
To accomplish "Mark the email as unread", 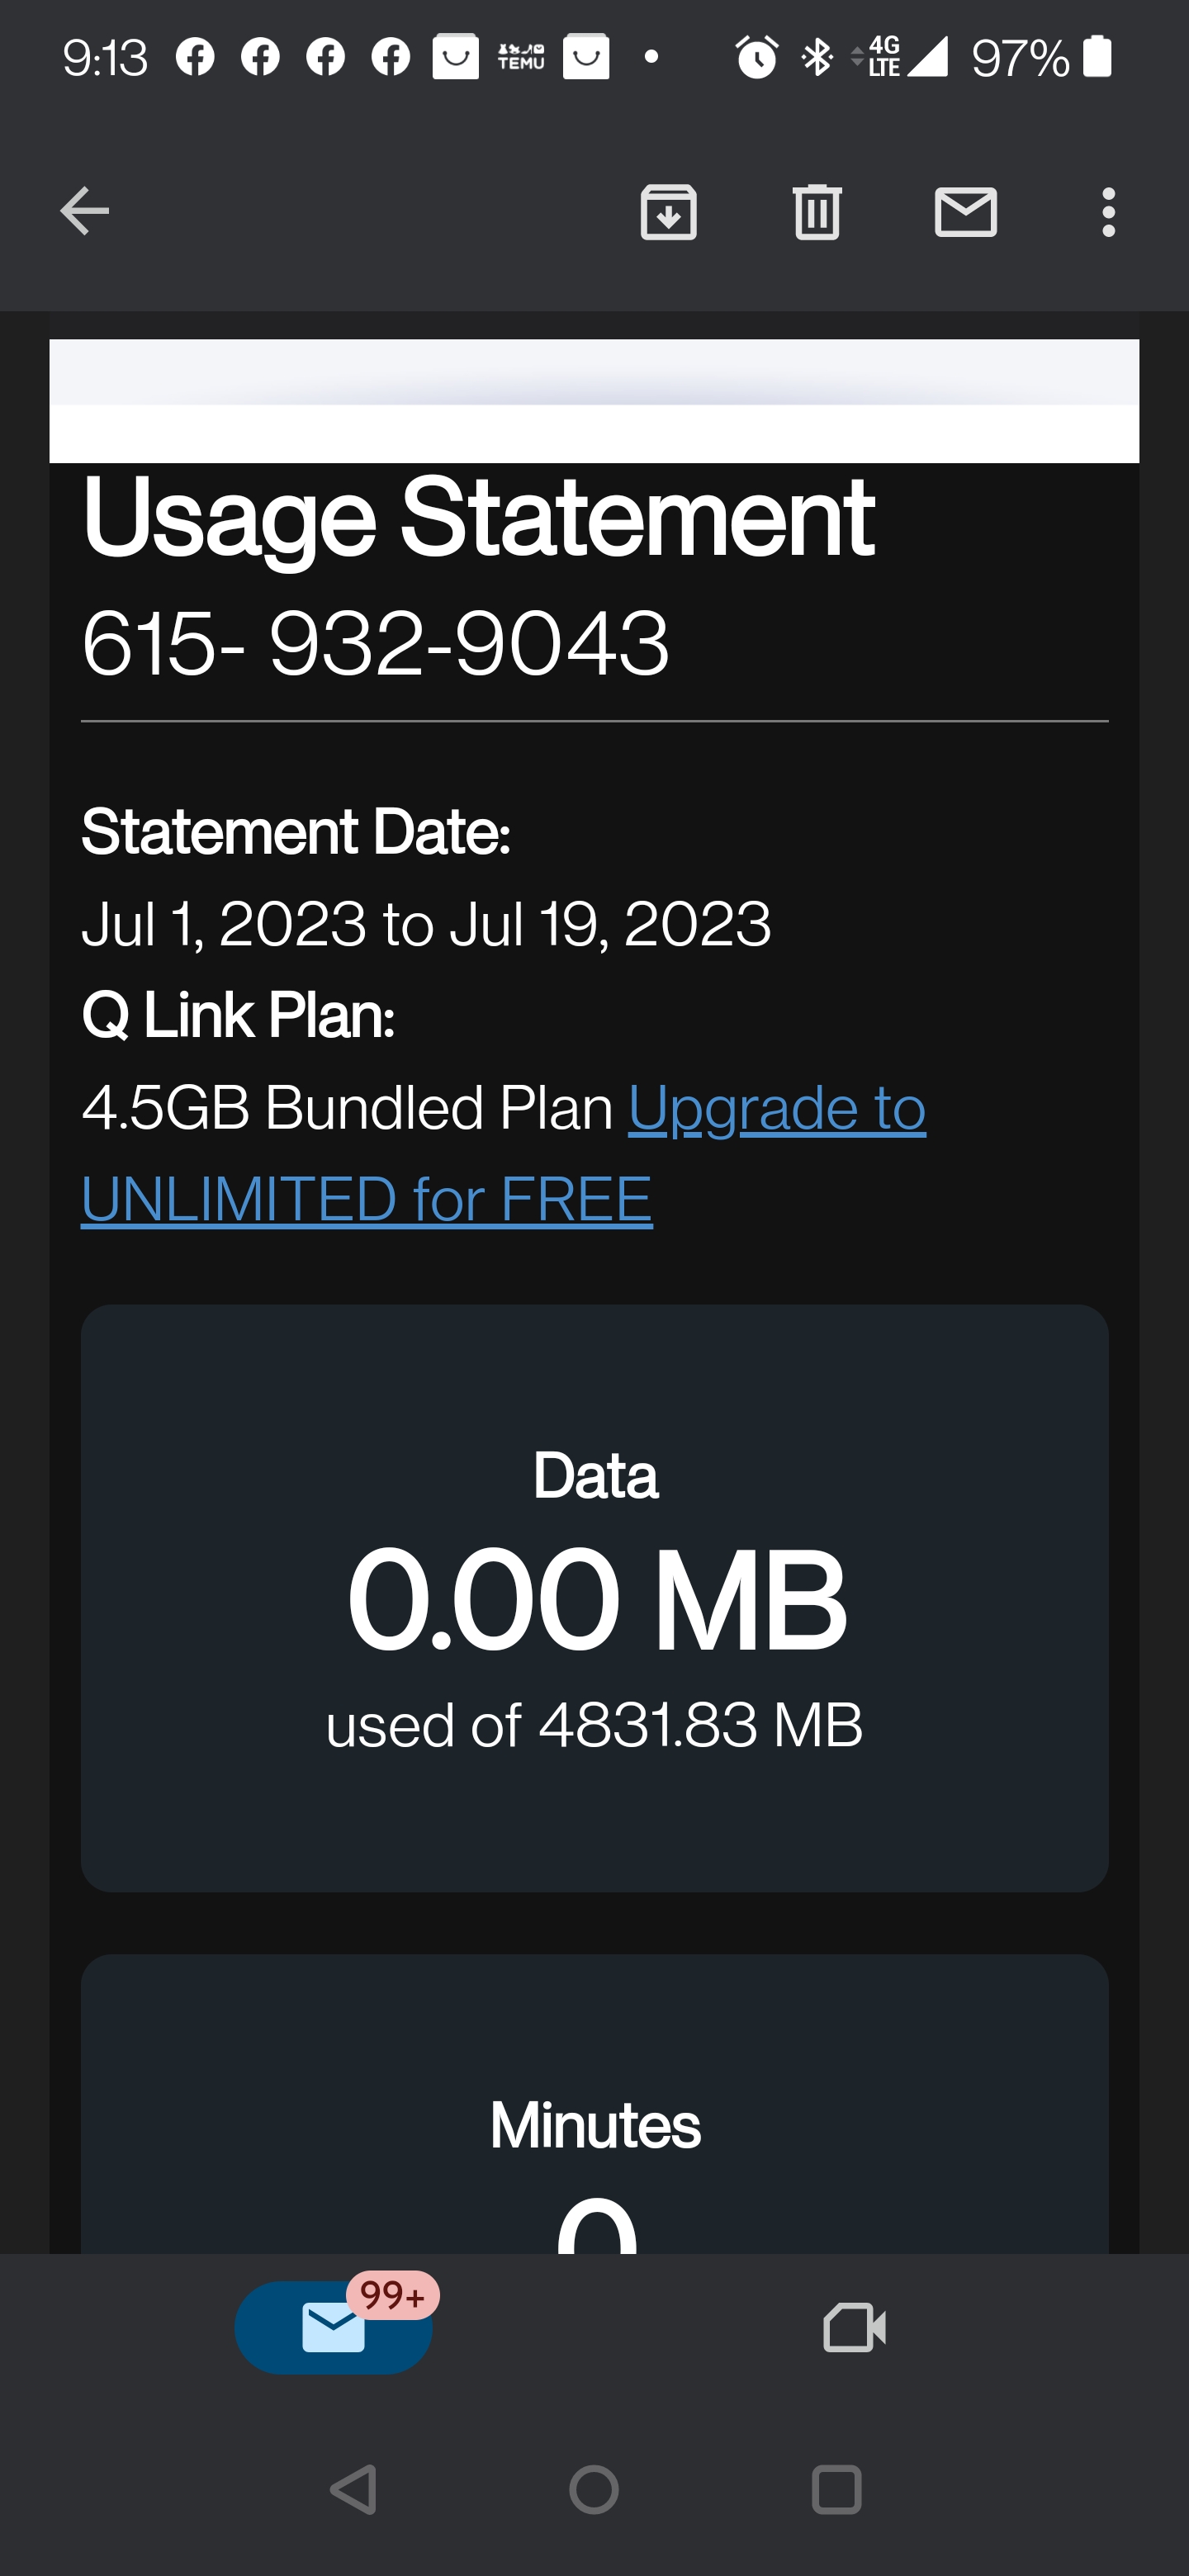I will tap(965, 212).
